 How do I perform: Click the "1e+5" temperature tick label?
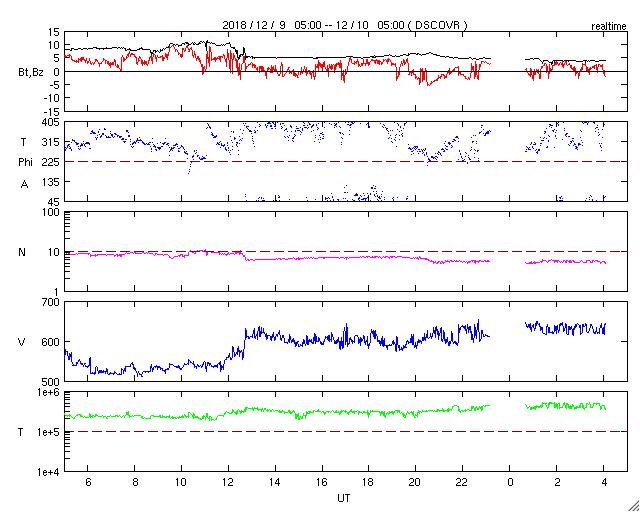49,432
